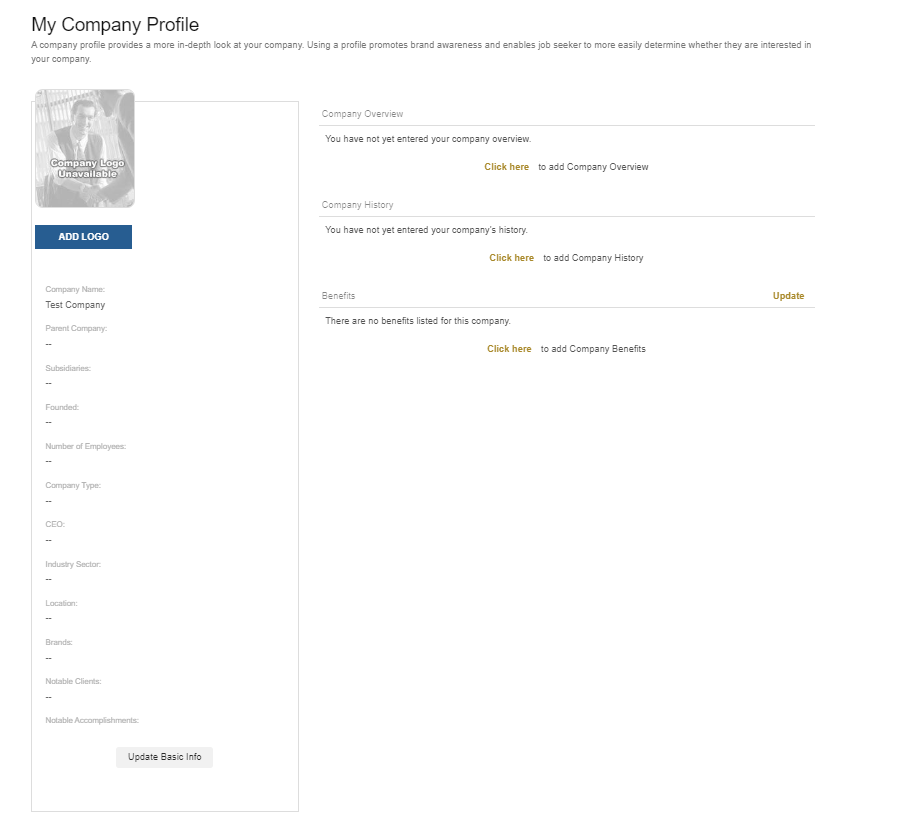Click the ADD LOGO button

(83, 237)
